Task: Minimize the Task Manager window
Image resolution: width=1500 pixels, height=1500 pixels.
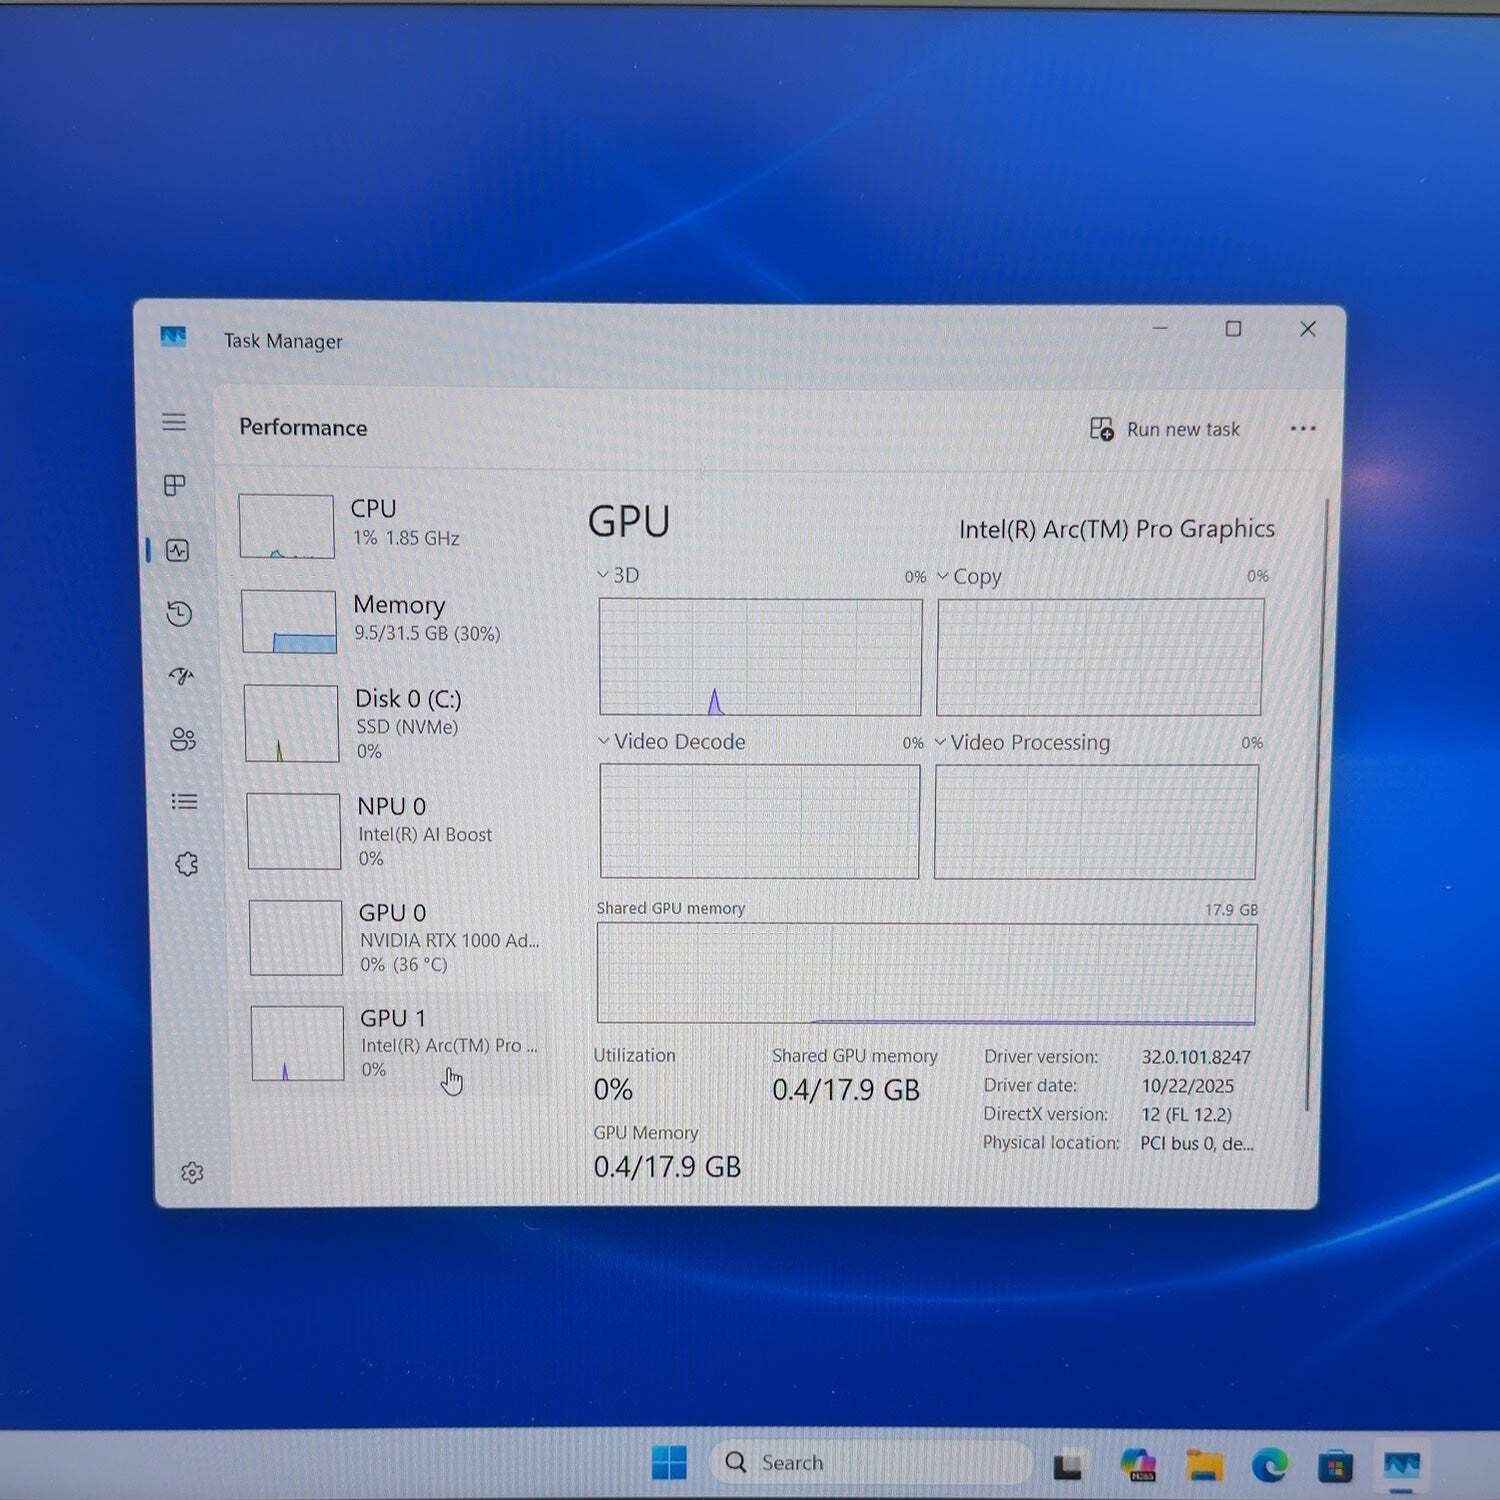Action: [x=1160, y=327]
